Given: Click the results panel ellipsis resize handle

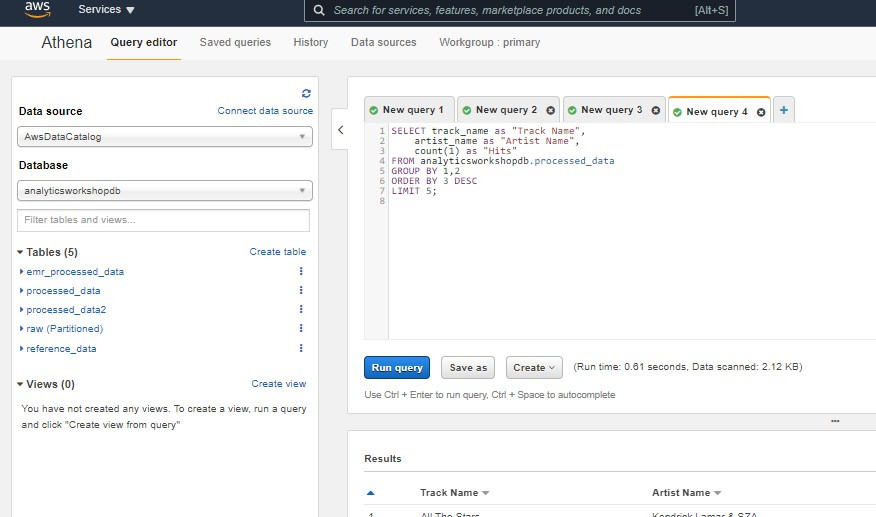Looking at the screenshot, I should click(x=835, y=421).
